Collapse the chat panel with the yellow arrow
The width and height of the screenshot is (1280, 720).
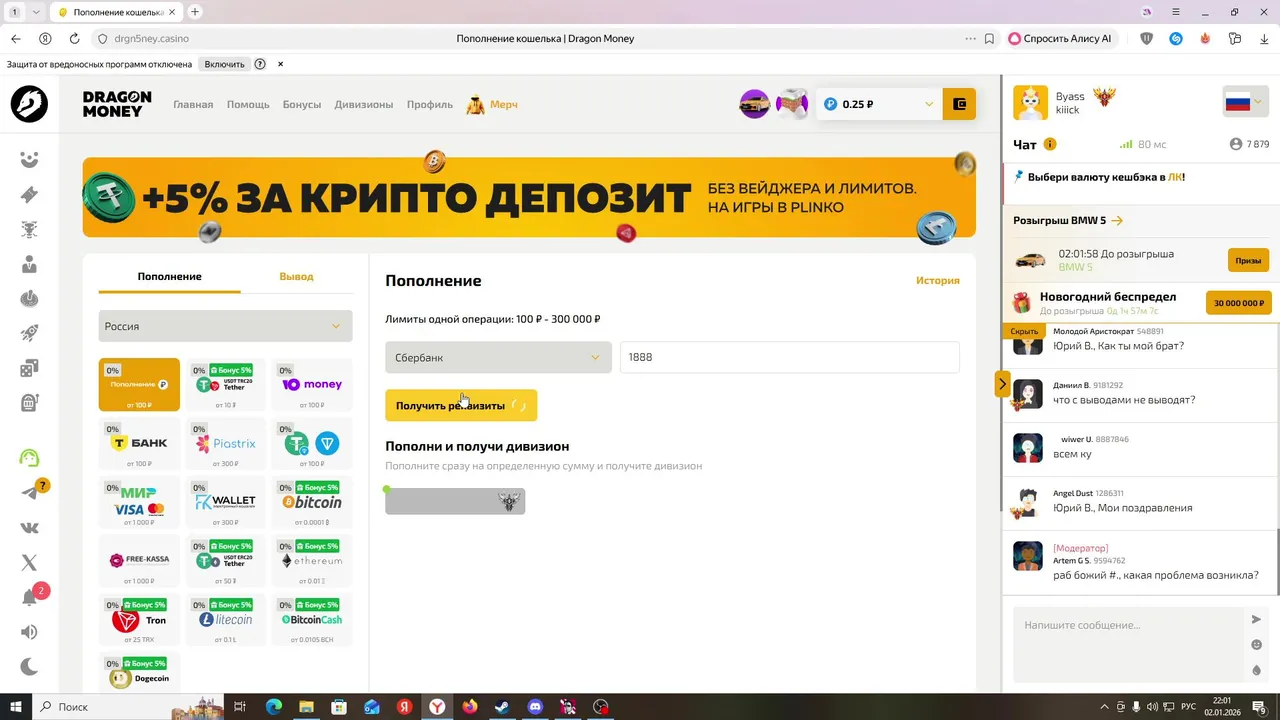coord(1002,384)
